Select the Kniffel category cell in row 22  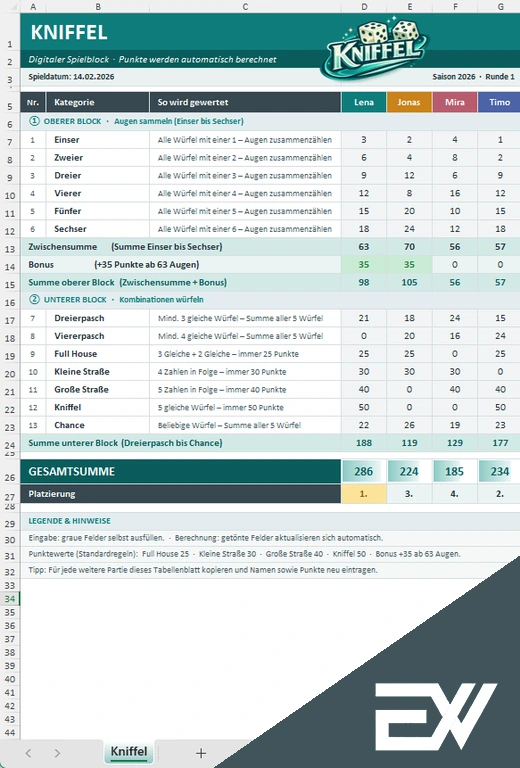pyautogui.click(x=98, y=407)
